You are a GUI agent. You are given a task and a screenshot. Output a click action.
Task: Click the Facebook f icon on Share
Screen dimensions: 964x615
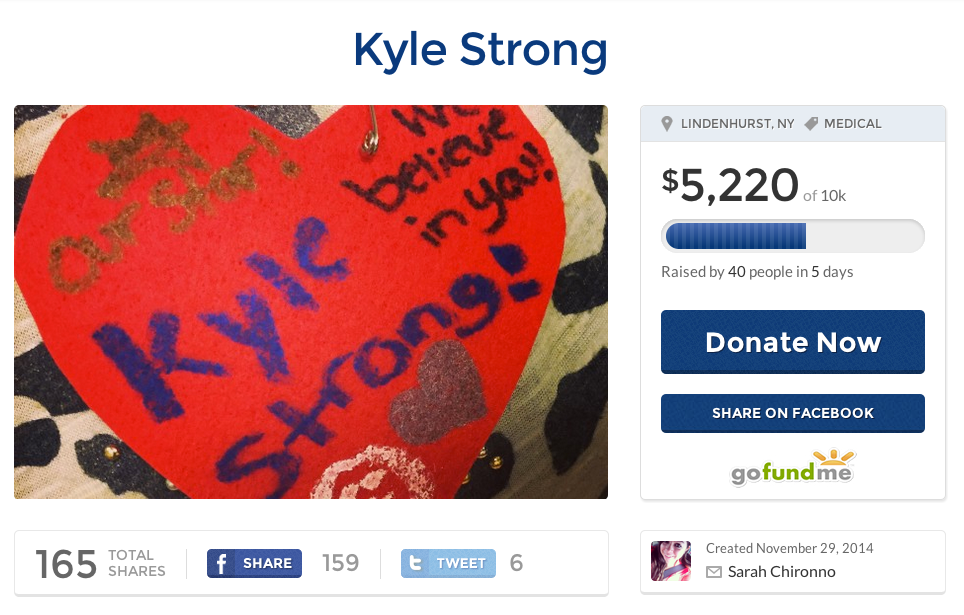click(221, 563)
